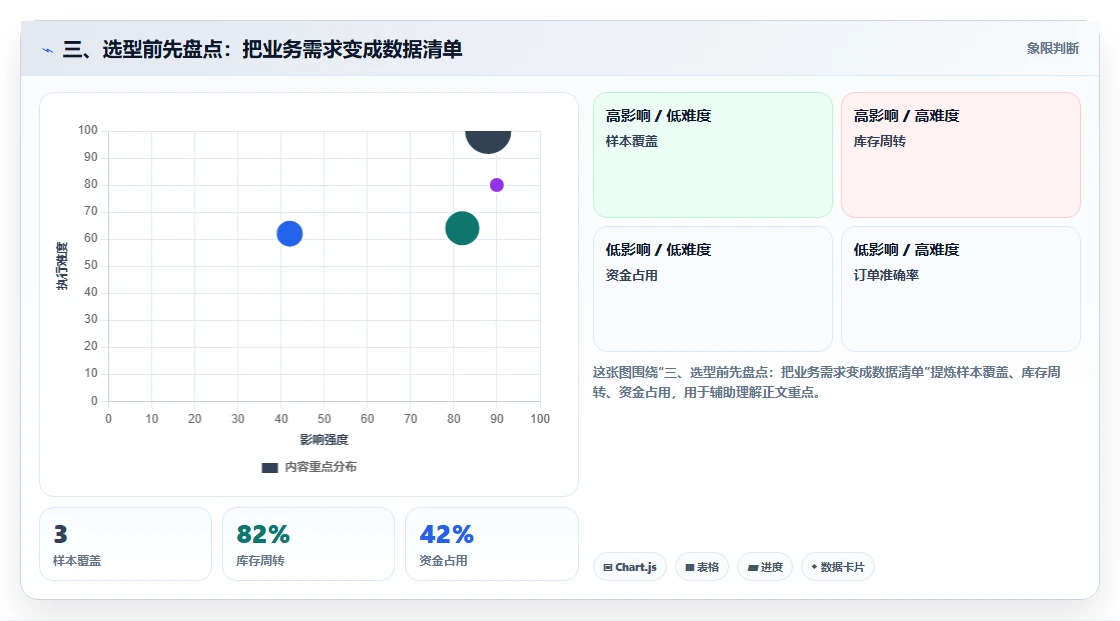Toggle the 内容重点分布 legend color box
The height and width of the screenshot is (621, 1120).
tap(269, 467)
